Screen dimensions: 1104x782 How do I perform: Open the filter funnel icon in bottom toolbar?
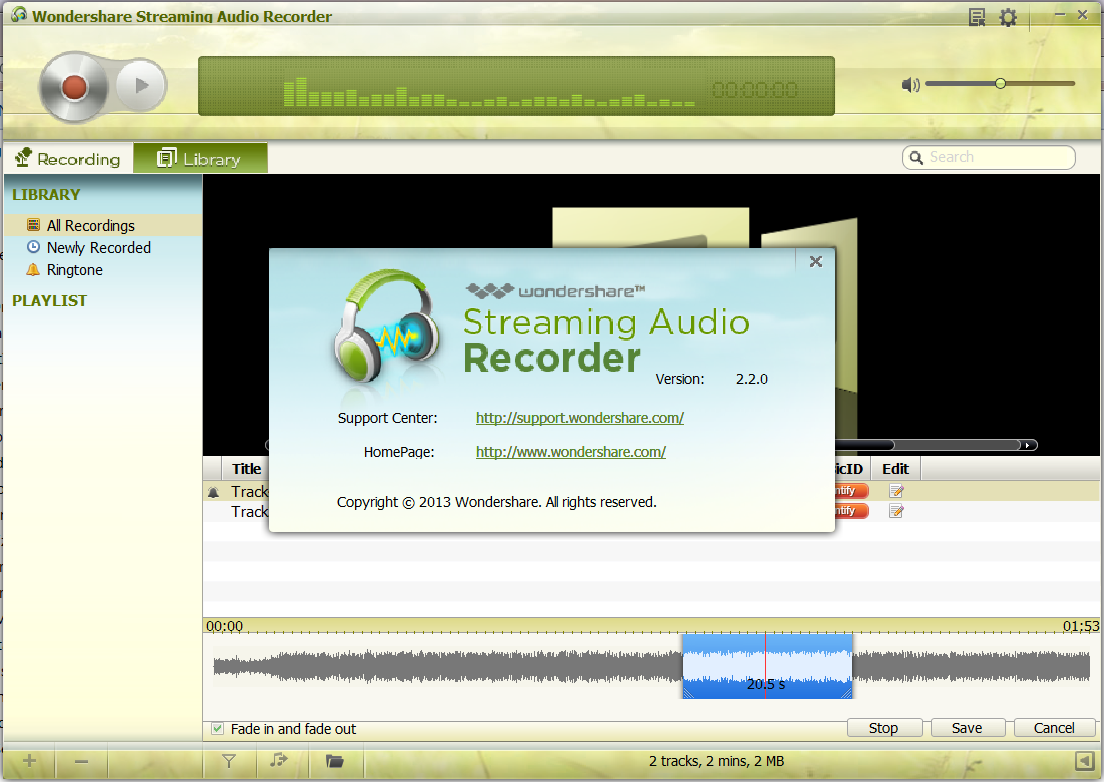click(x=229, y=761)
